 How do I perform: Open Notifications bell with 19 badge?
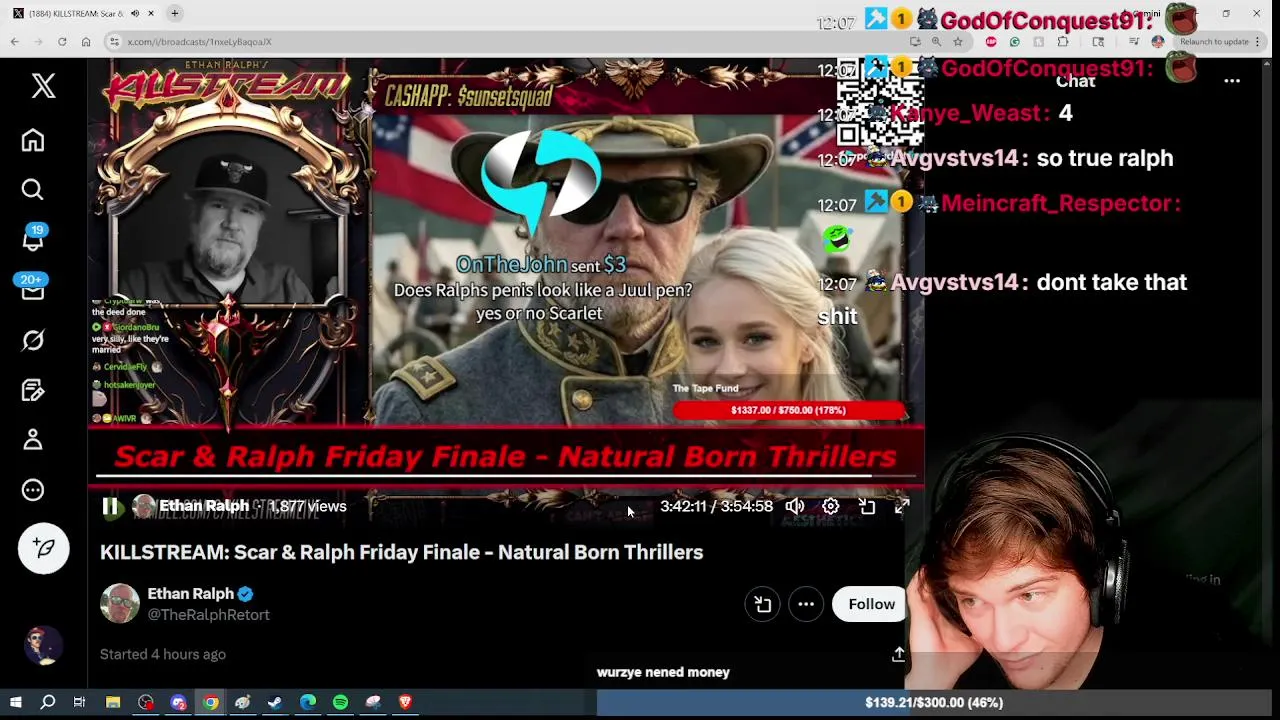(x=33, y=240)
